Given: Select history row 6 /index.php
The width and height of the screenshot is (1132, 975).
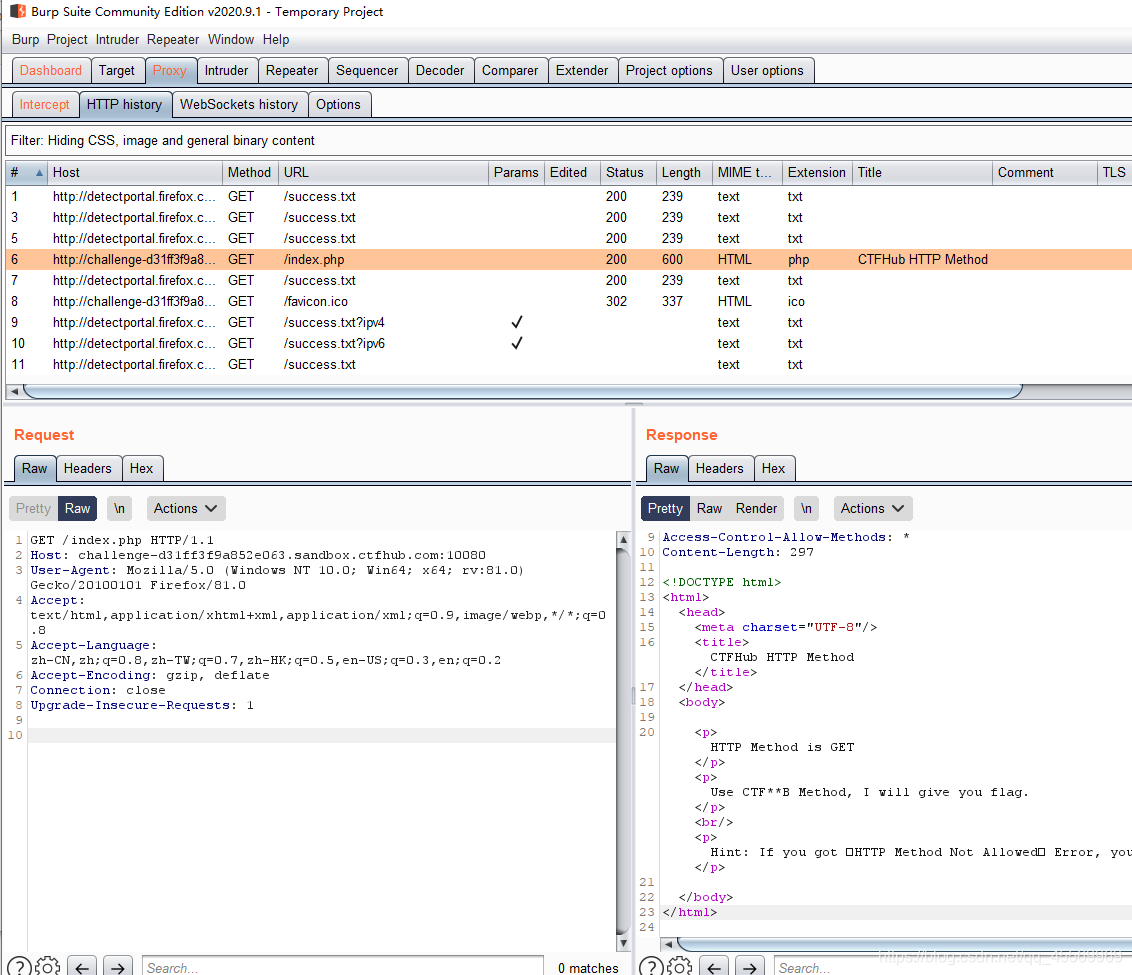Looking at the screenshot, I should (x=569, y=259).
